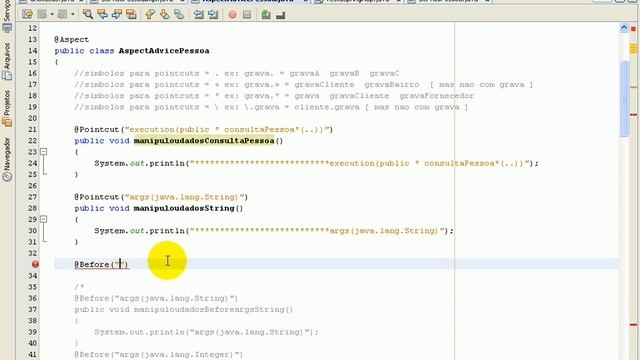
Task: Place cursor inside @Before quotes
Action: [x=120, y=264]
